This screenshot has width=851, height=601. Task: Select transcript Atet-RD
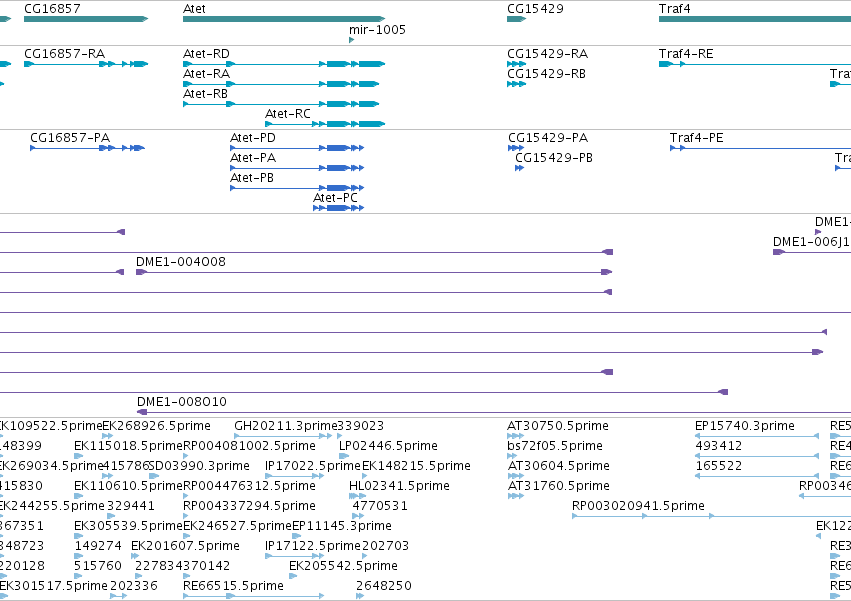pyautogui.click(x=284, y=64)
